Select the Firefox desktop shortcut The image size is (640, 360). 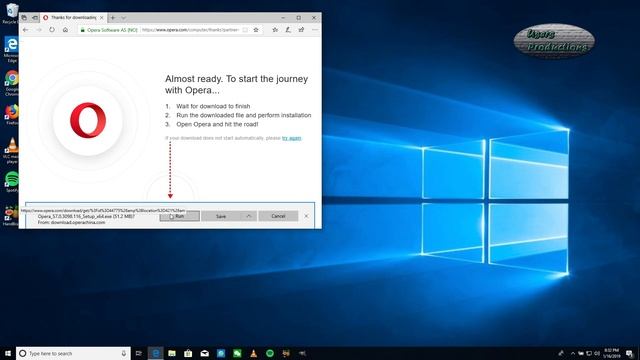tap(11, 115)
